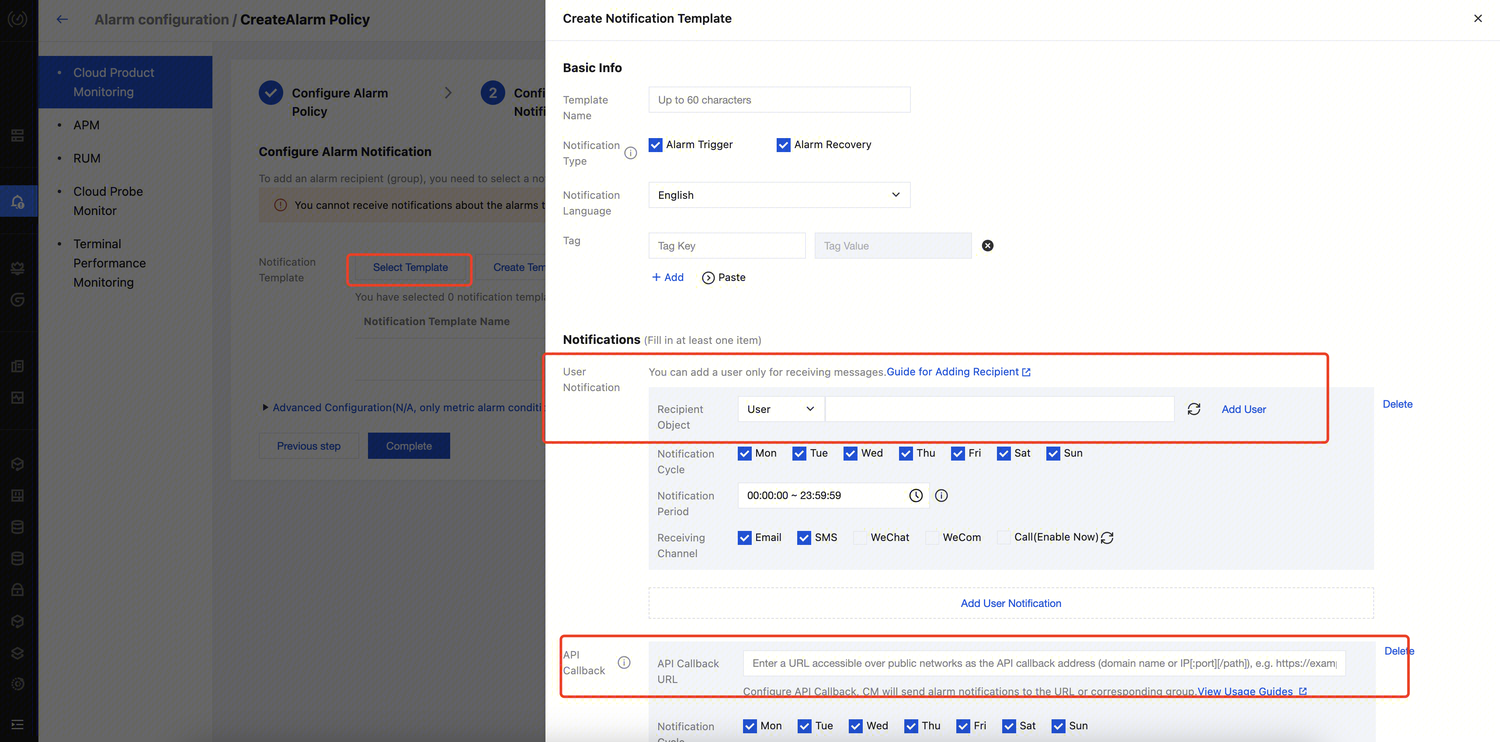Viewport: 1500px width, 742px height.
Task: Click the Add User Notification link
Action: 1010,603
